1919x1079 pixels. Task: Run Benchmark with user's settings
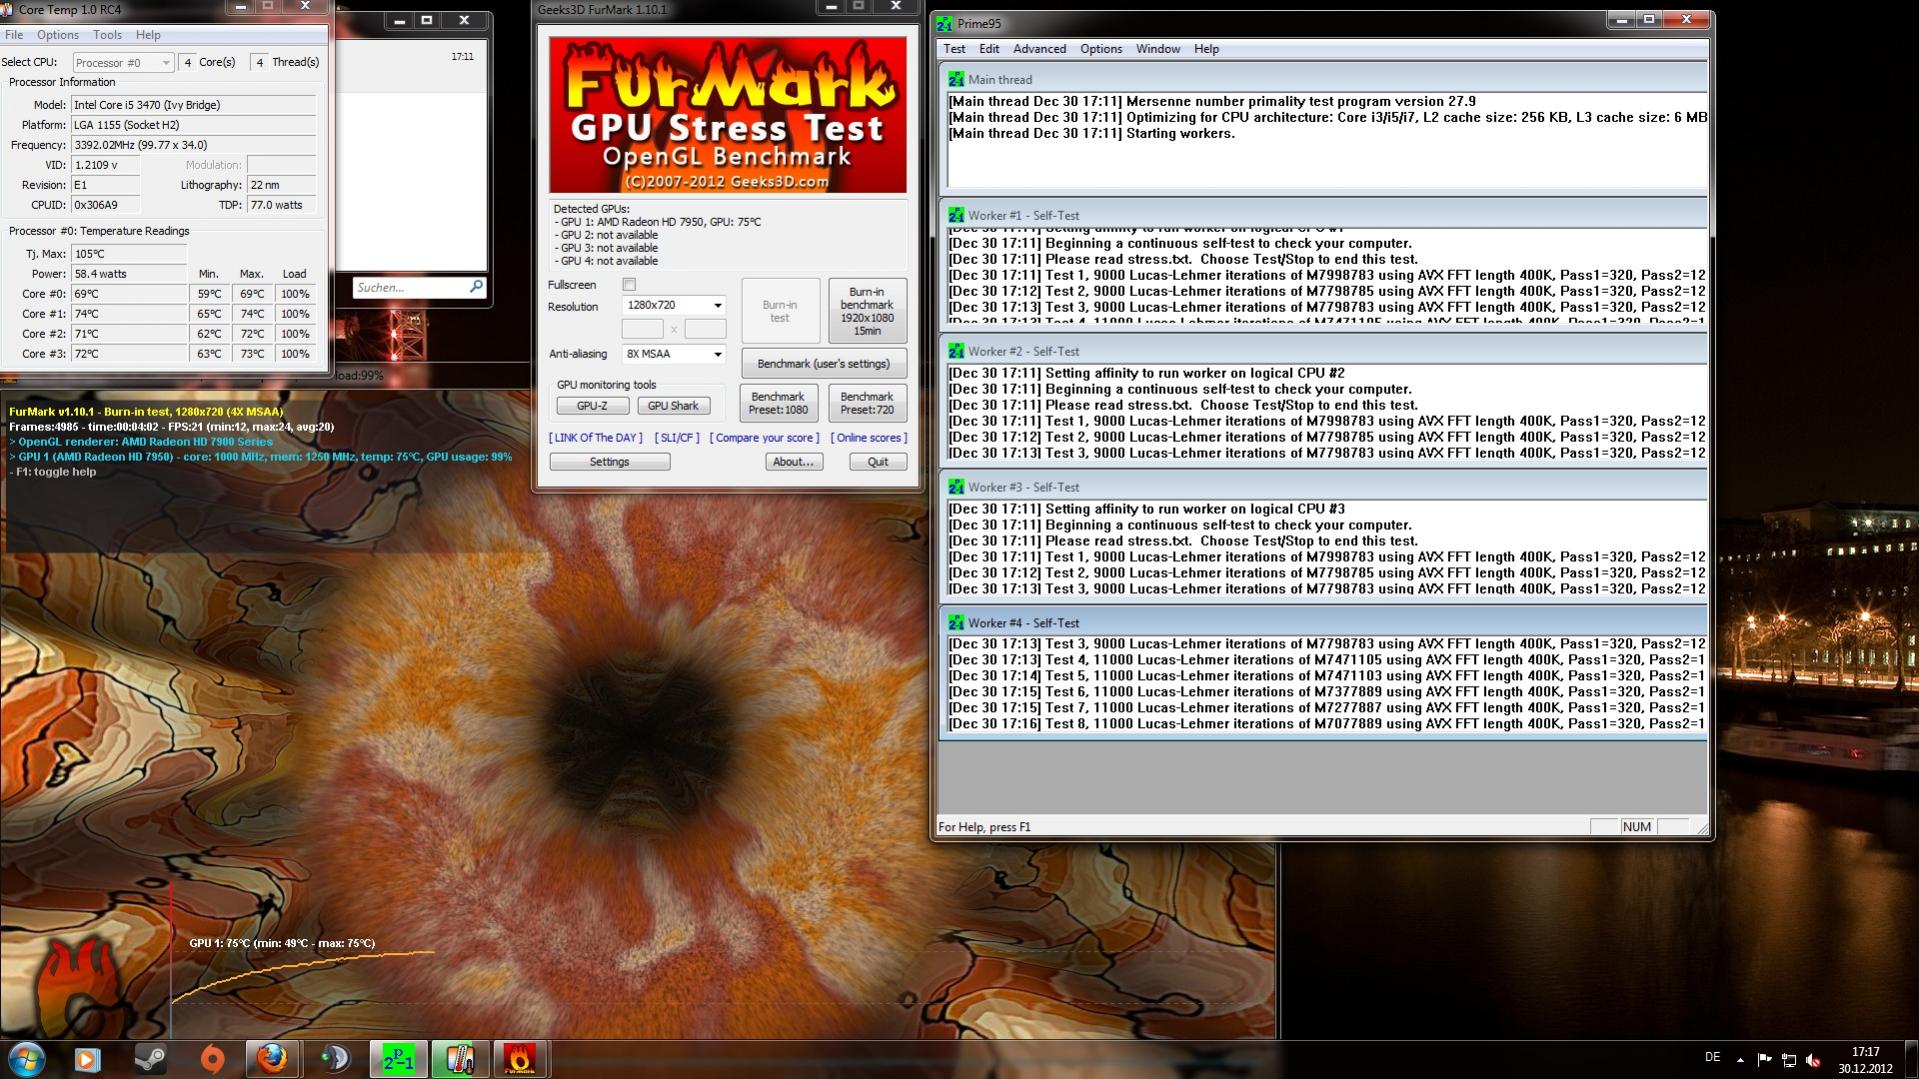pyautogui.click(x=823, y=364)
